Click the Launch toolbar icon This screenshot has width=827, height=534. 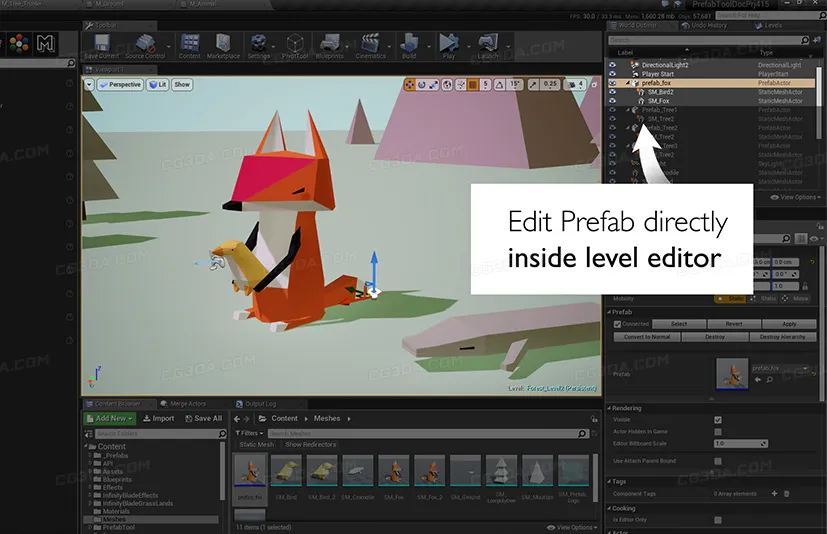tap(488, 46)
